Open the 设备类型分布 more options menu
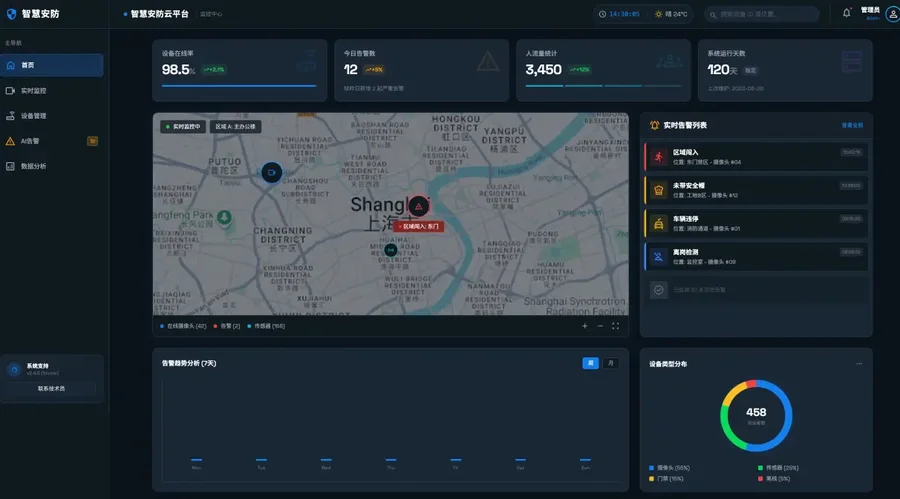The width and height of the screenshot is (900, 499). [x=859, y=363]
